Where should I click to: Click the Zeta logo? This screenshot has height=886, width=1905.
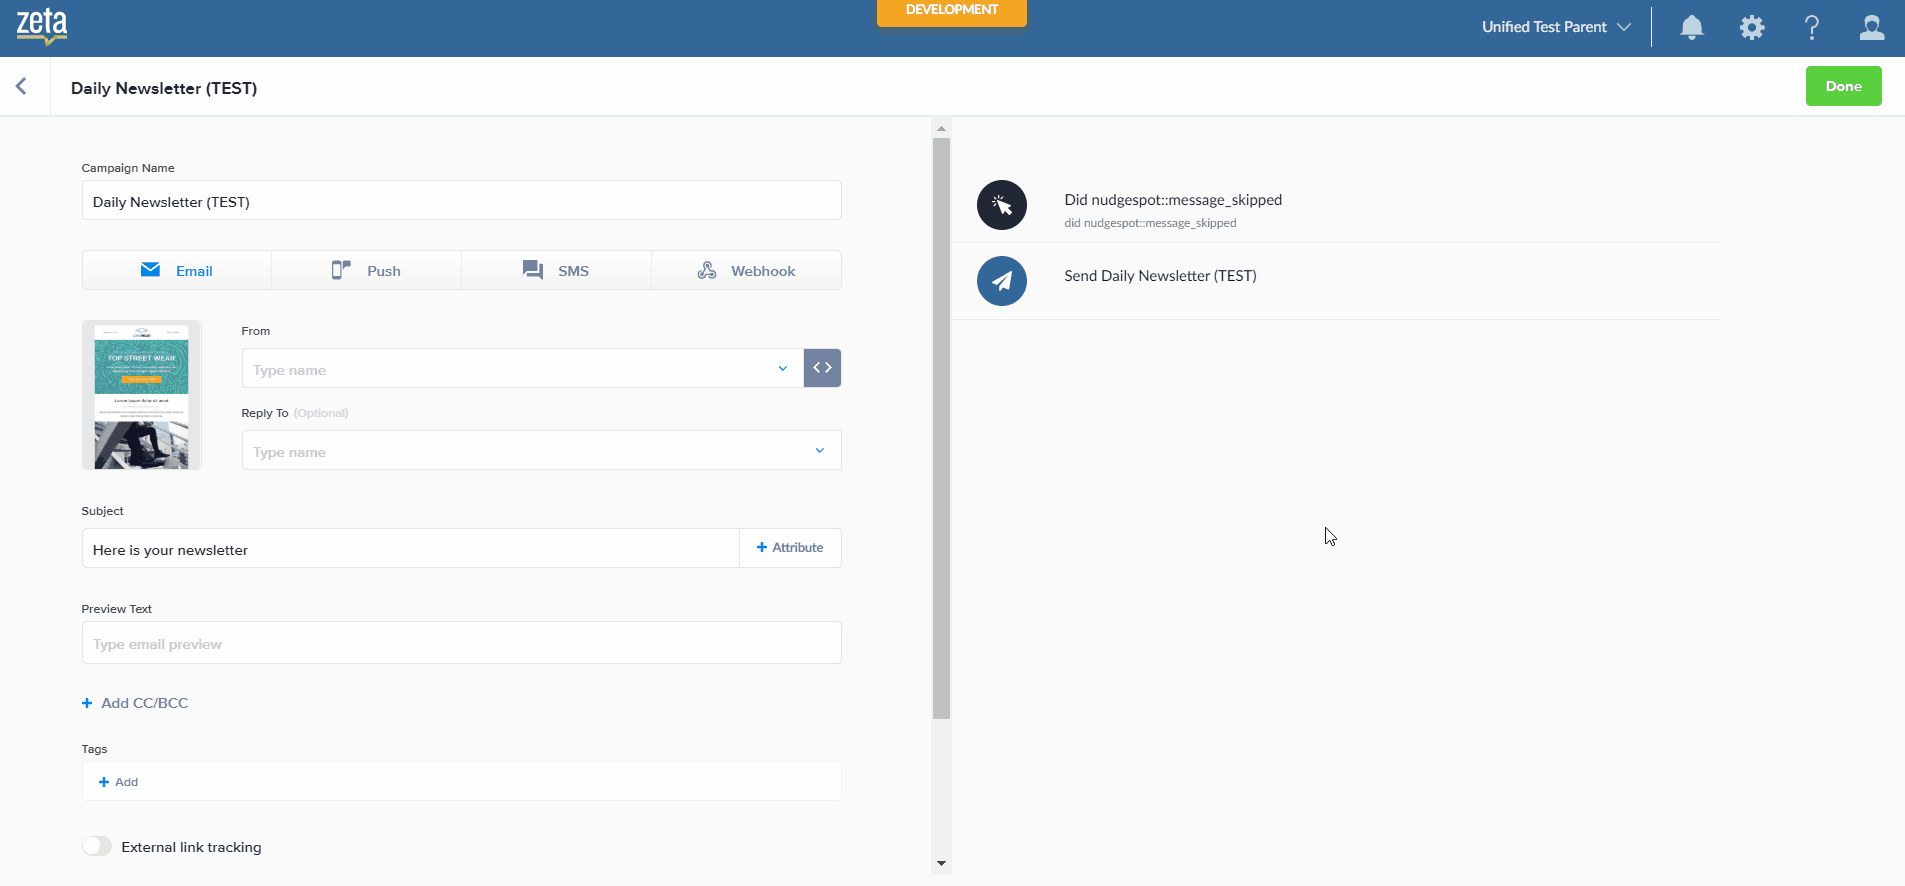42,27
